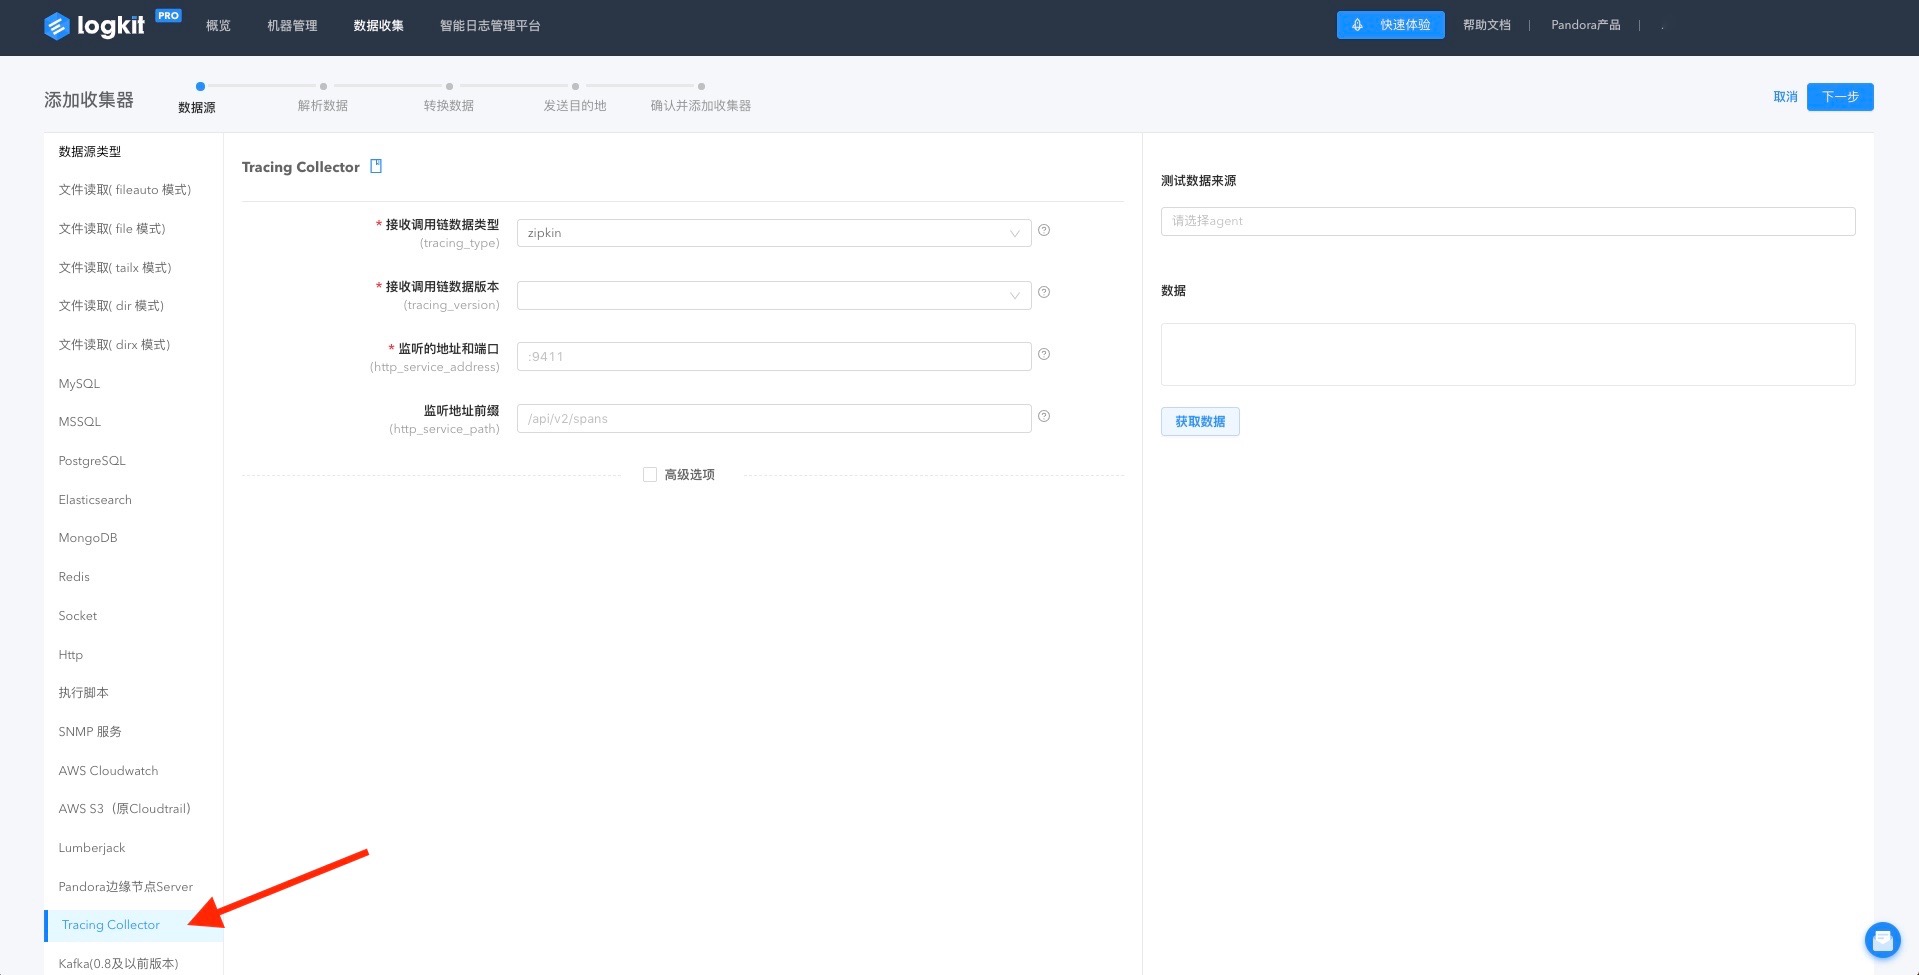
Task: Select Elasticsearch data source
Action: pyautogui.click(x=95, y=500)
